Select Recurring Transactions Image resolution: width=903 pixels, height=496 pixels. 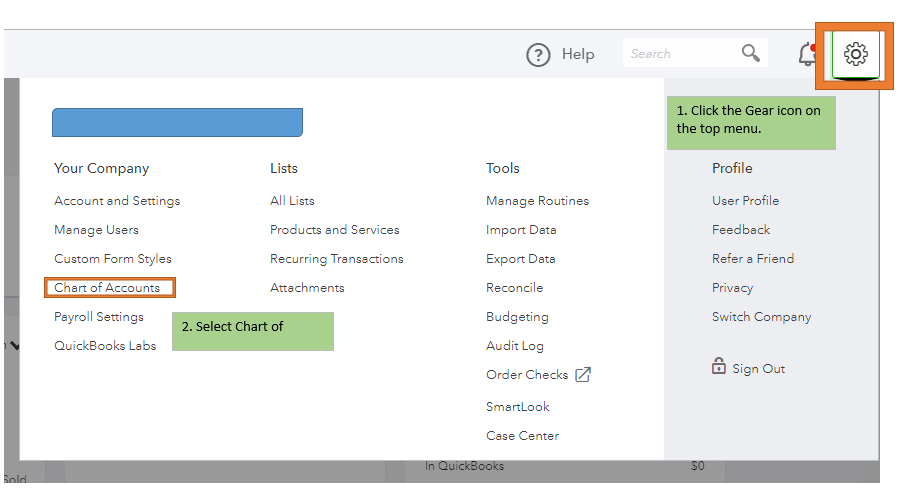336,259
